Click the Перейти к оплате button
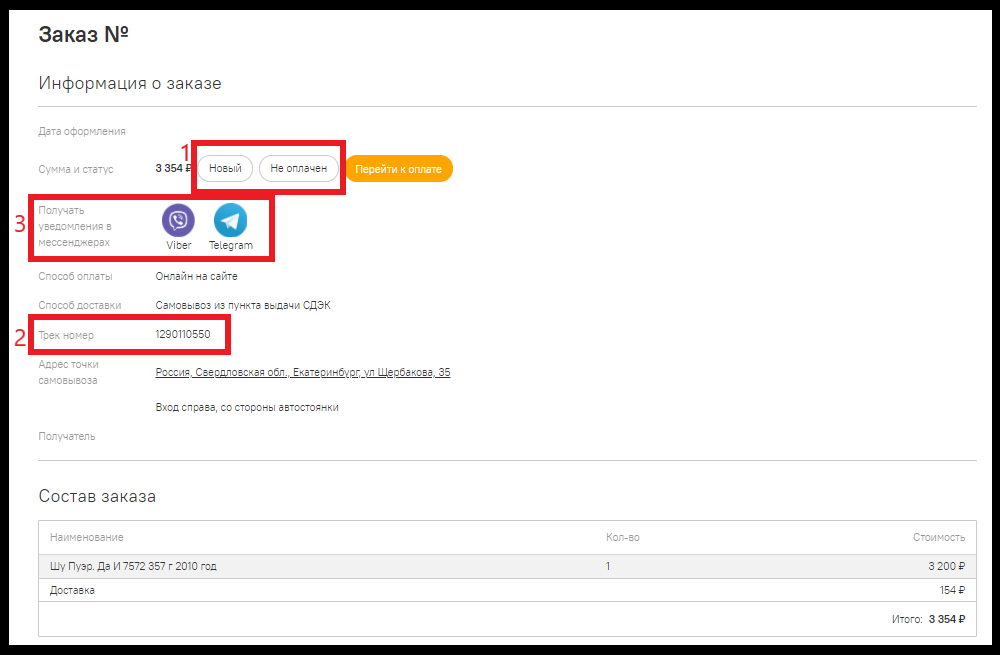1000x656 pixels. click(399, 169)
